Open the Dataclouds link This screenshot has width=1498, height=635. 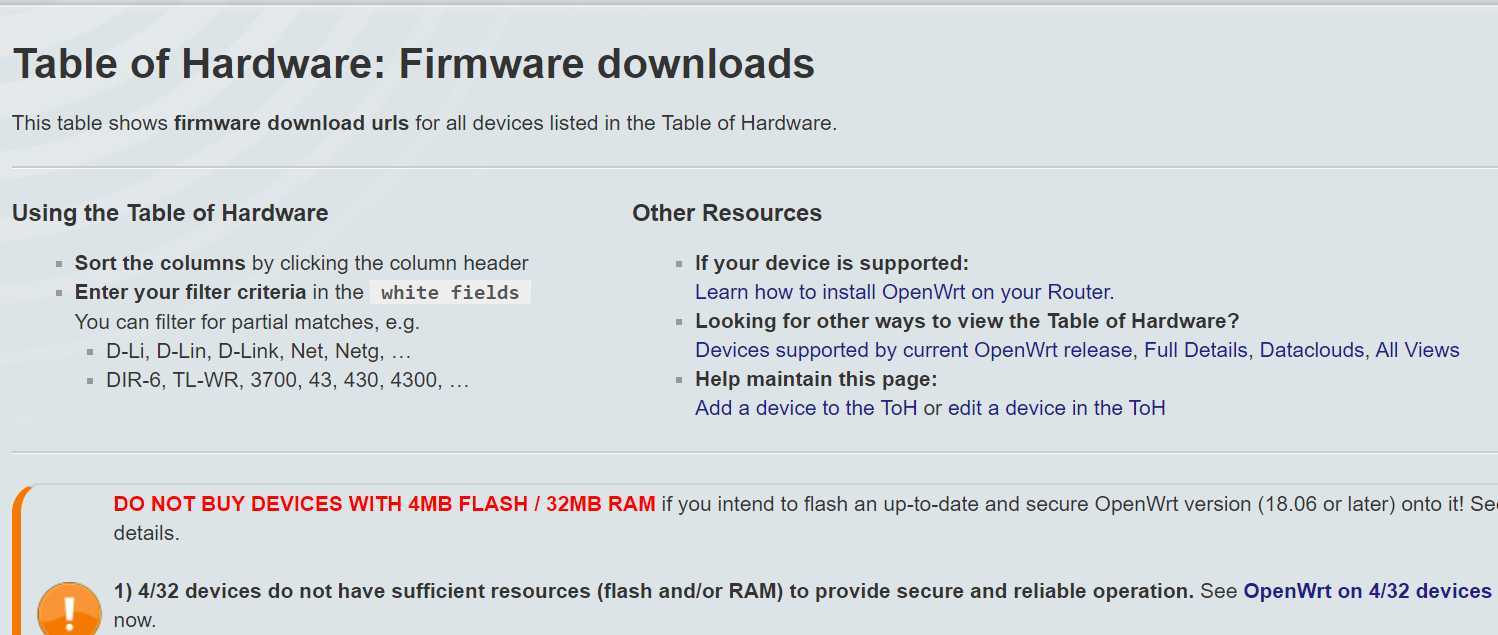[x=1312, y=350]
